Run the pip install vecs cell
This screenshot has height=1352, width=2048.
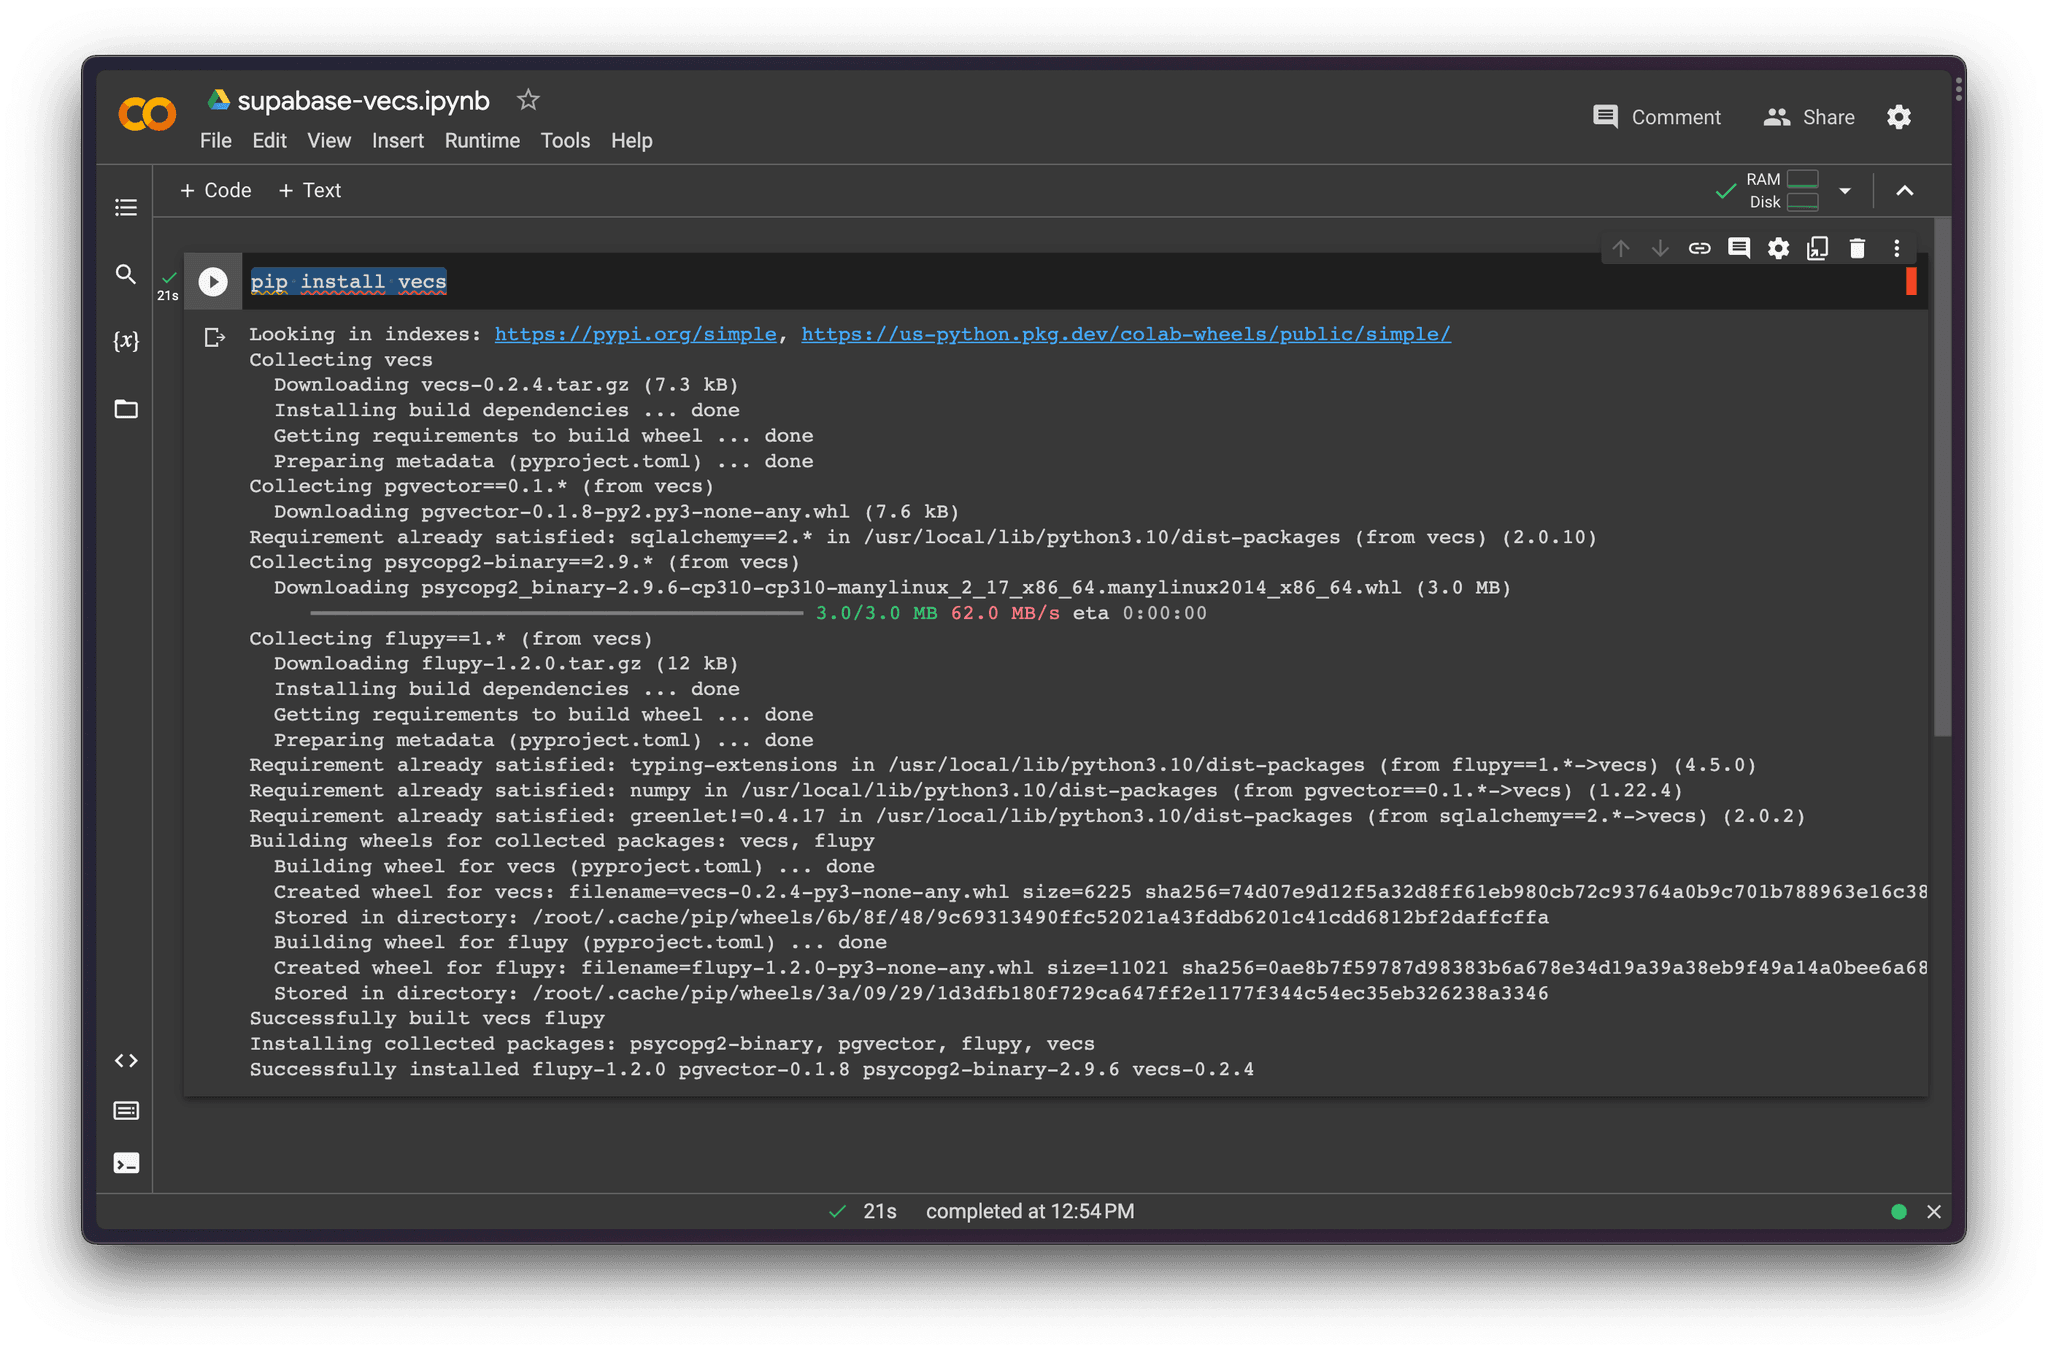[x=212, y=281]
